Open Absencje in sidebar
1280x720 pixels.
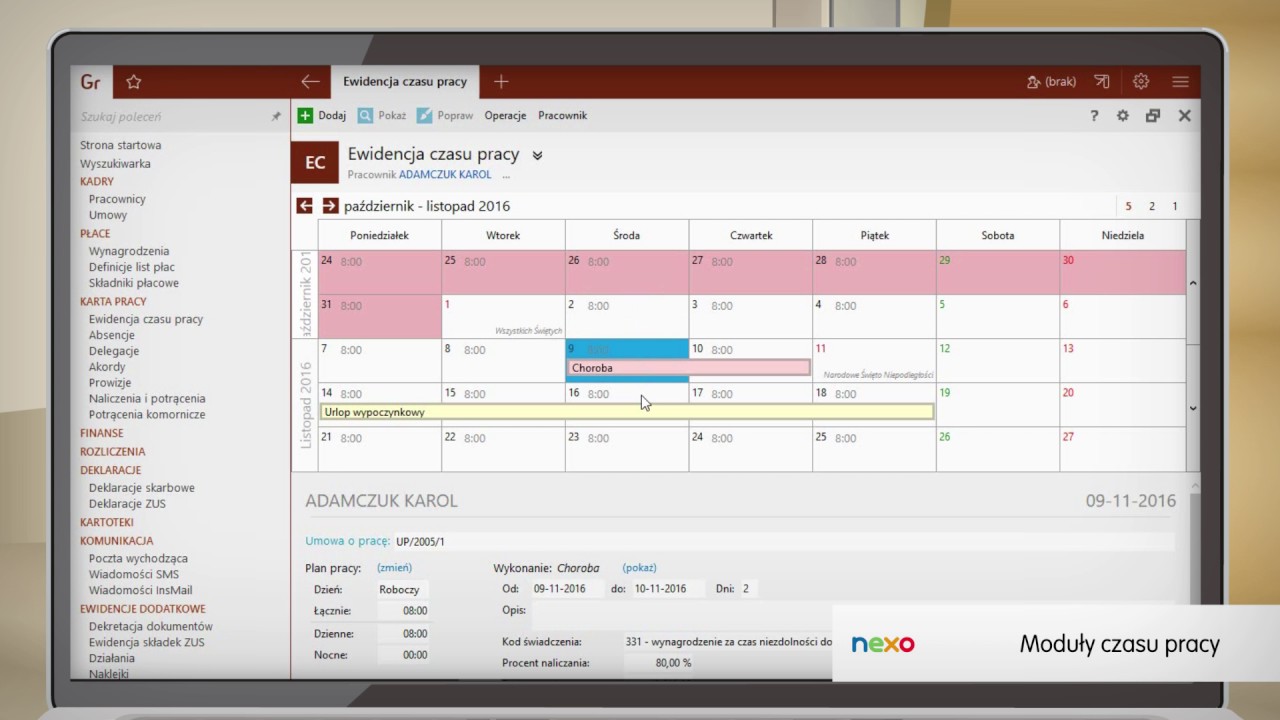pyautogui.click(x=111, y=335)
